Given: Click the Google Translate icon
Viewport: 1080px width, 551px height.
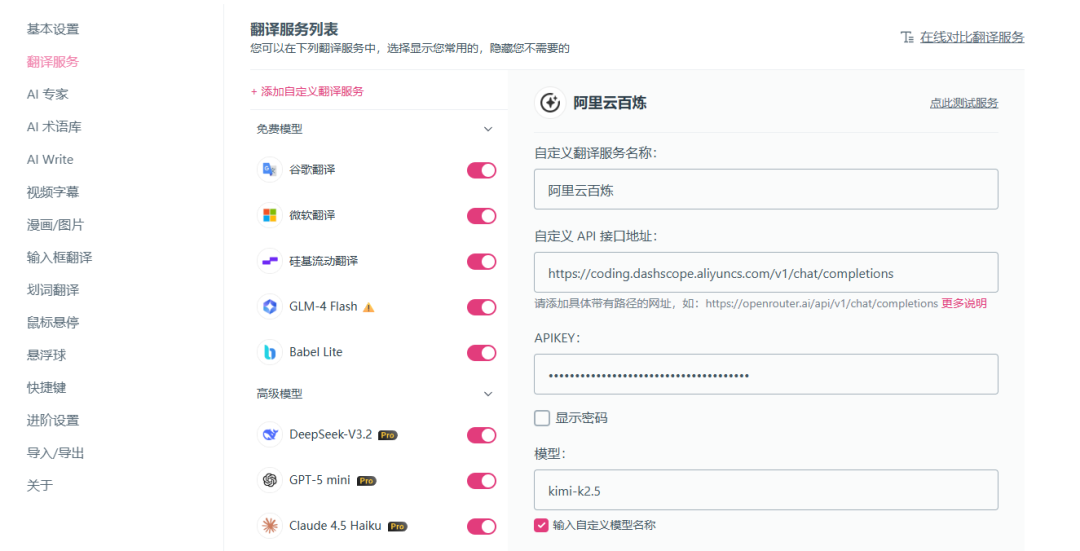Looking at the screenshot, I should click(x=269, y=170).
